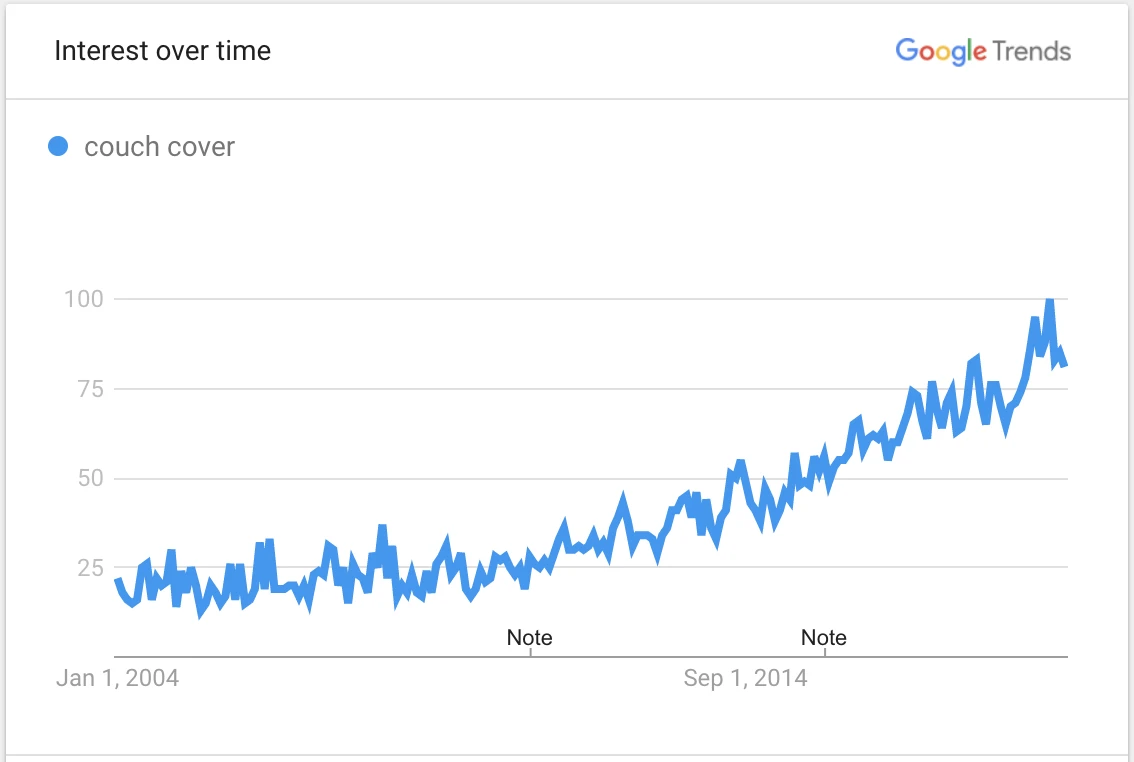The width and height of the screenshot is (1134, 762).
Task: Click the word Trends in the logo
Action: (x=1032, y=51)
